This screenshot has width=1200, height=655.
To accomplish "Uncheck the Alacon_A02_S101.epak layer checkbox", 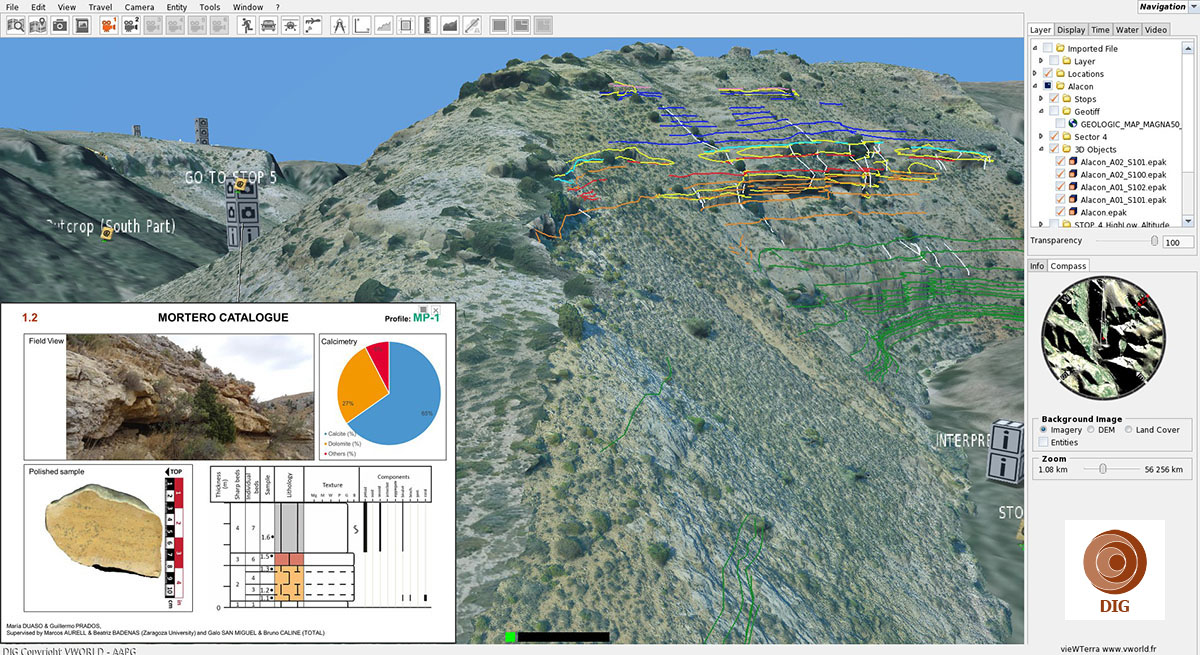I will tap(1061, 162).
